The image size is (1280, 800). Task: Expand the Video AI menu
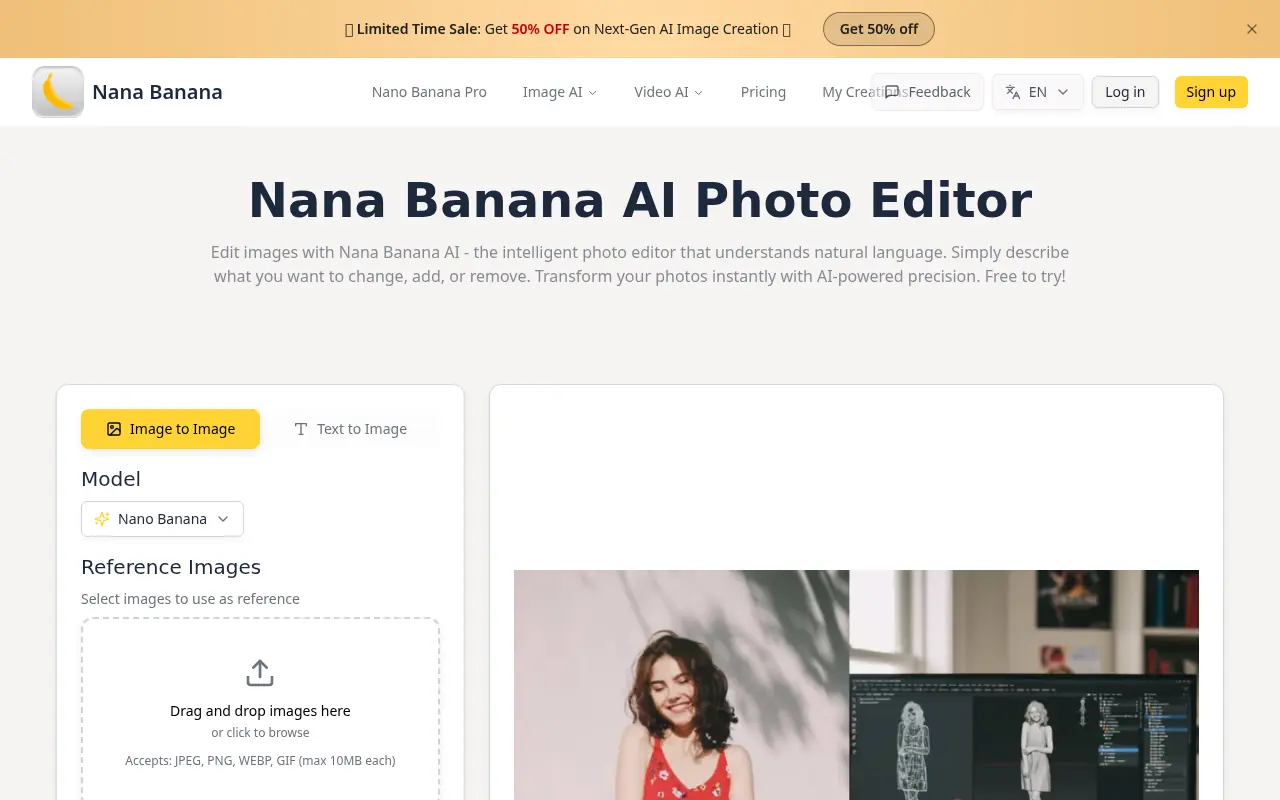668,91
